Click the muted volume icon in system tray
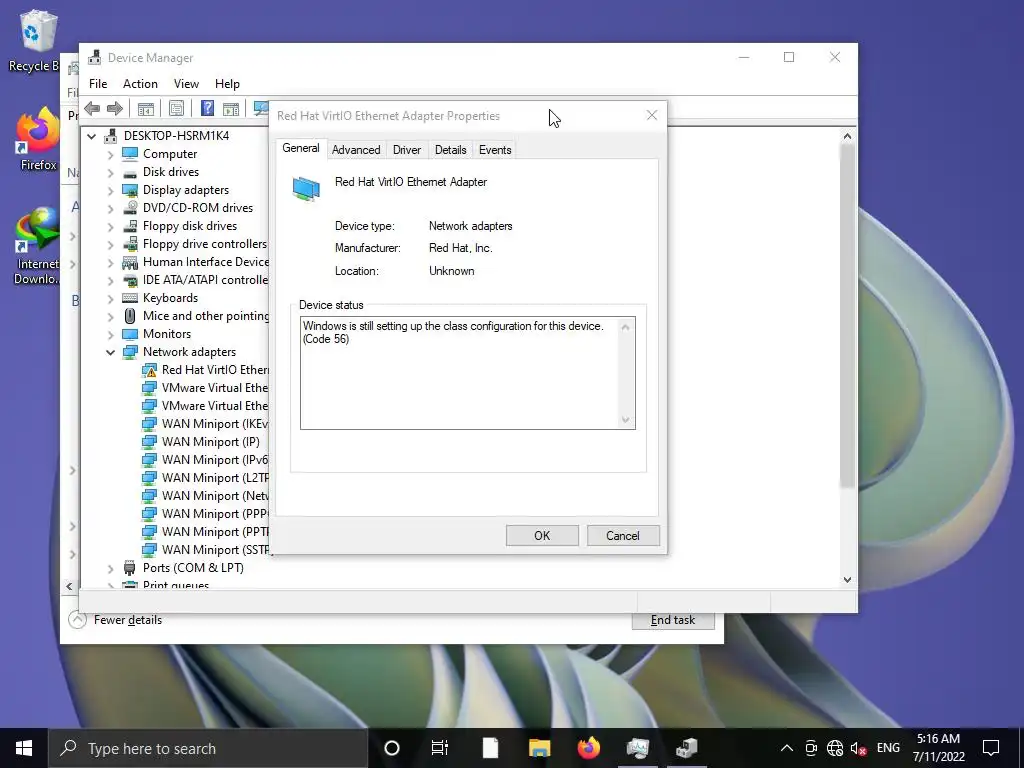The width and height of the screenshot is (1024, 768). 858,748
